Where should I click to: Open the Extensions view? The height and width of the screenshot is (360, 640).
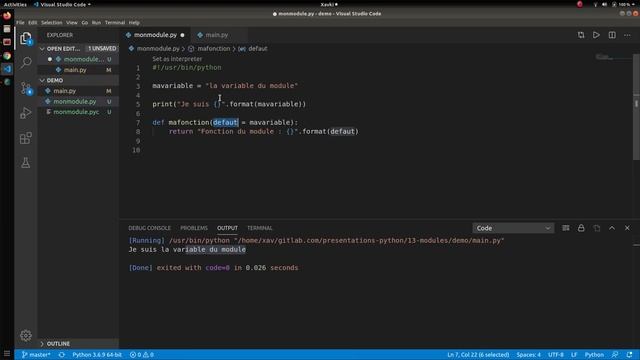(26, 138)
